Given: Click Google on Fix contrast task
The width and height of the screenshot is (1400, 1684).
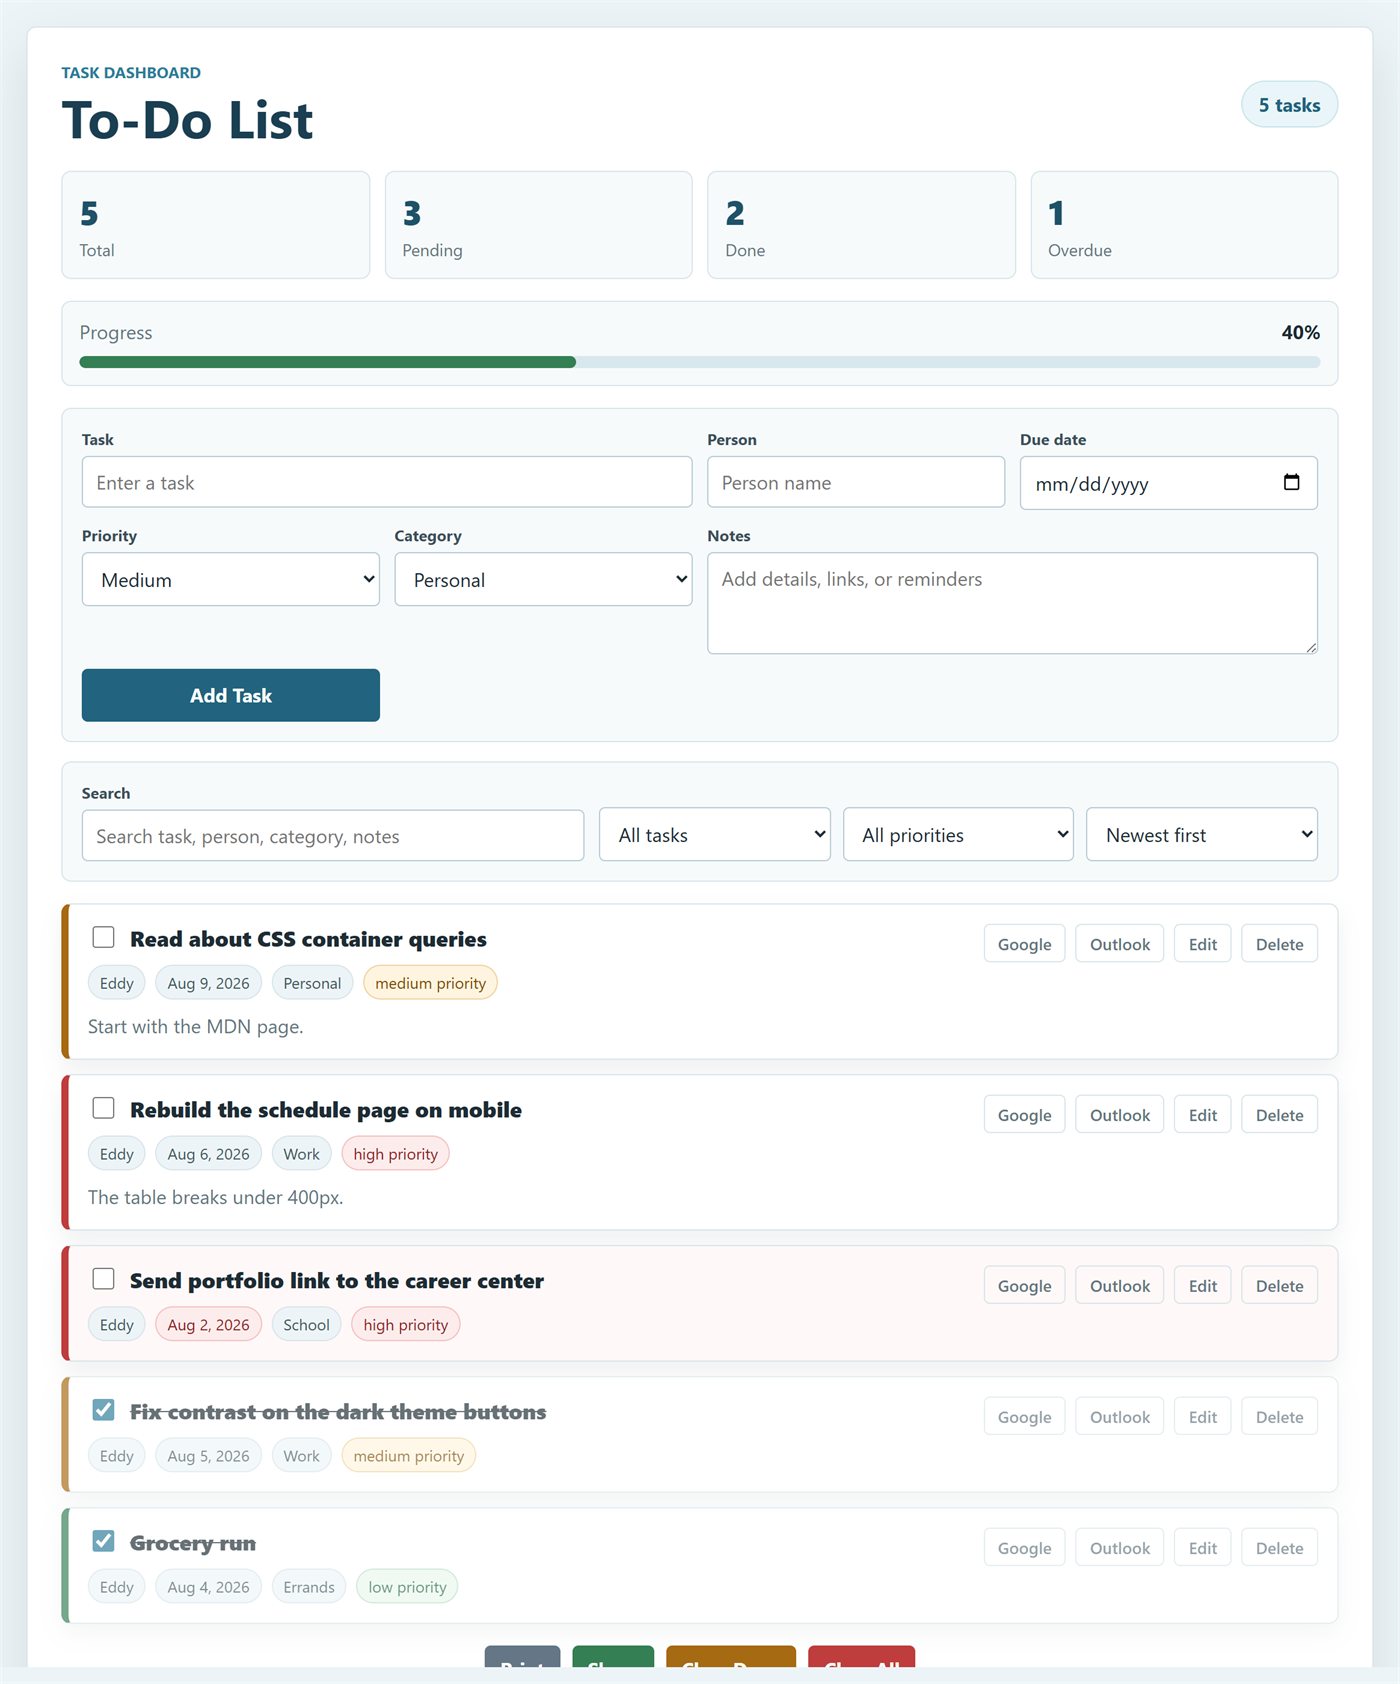Looking at the screenshot, I should pyautogui.click(x=1025, y=1417).
